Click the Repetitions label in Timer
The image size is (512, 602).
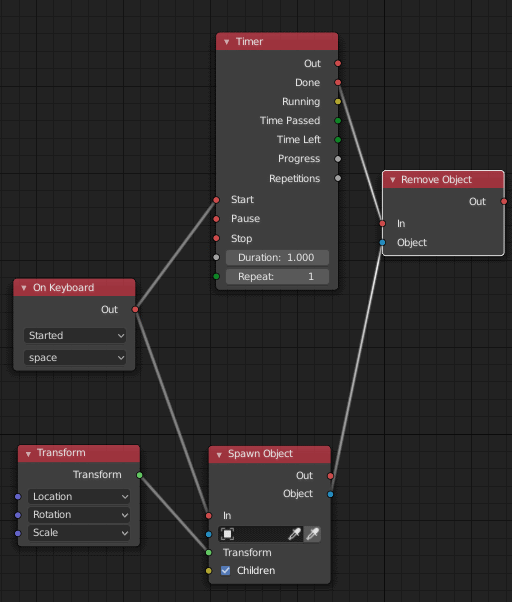pos(294,179)
